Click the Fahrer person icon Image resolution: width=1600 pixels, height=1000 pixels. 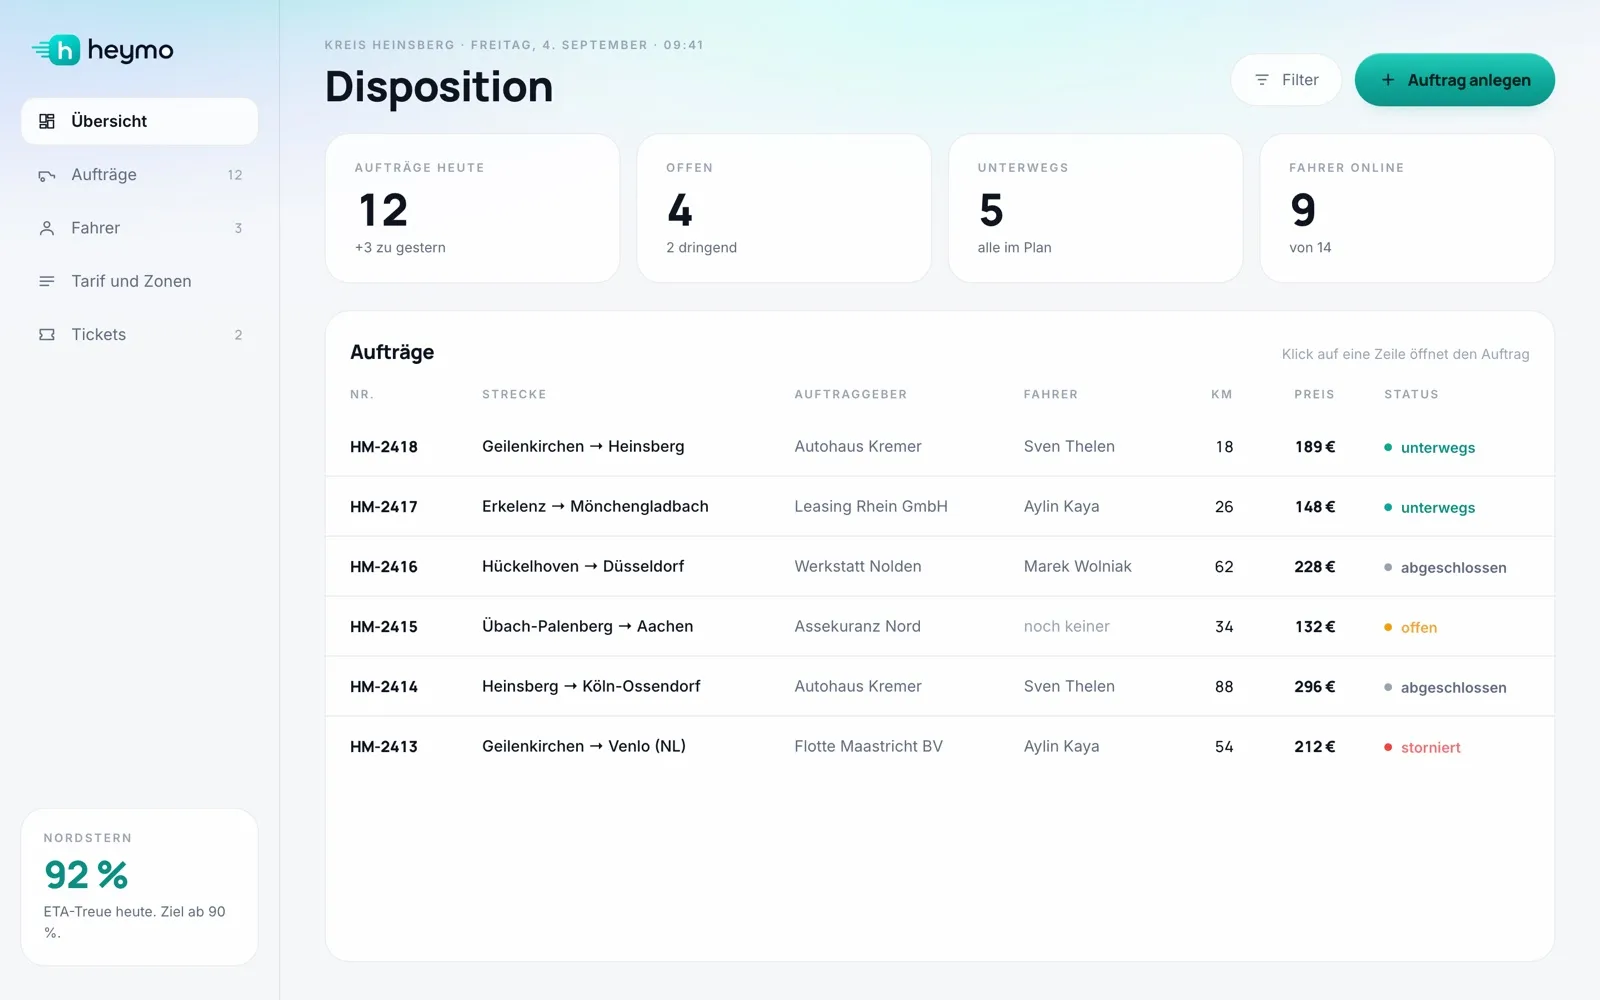tap(47, 228)
